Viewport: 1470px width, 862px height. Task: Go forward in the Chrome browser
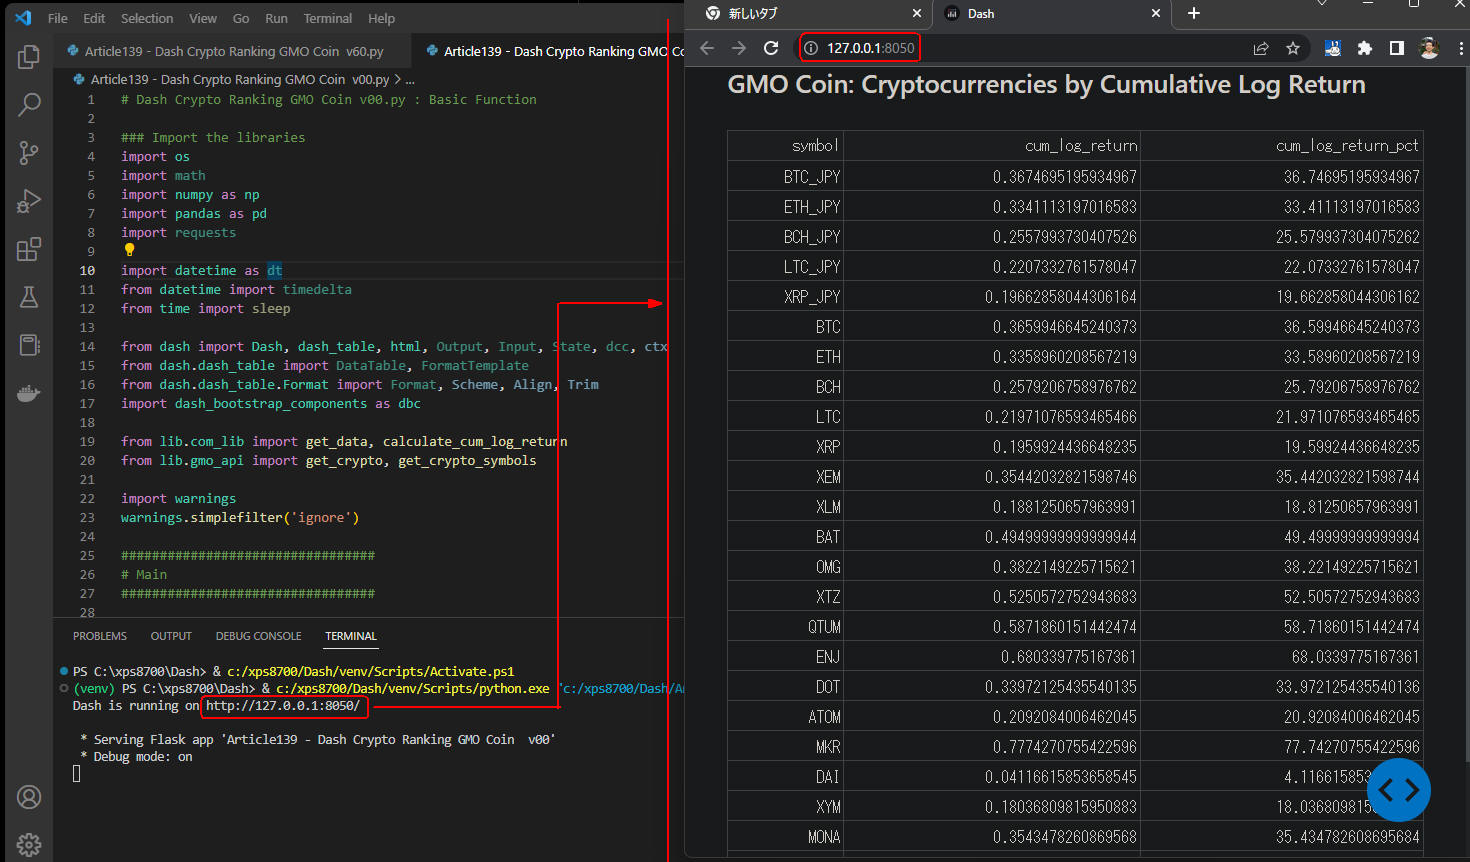[x=739, y=48]
